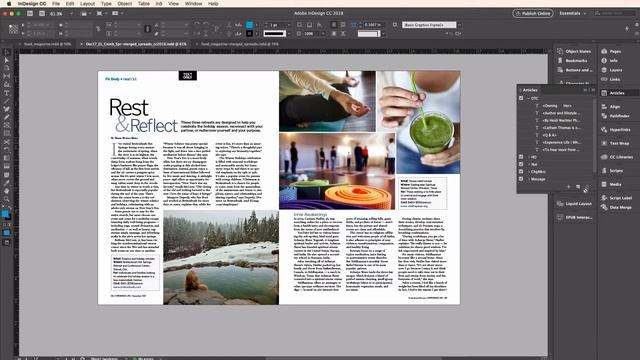Select the '<Q & A>' item in Articles
640x360 pixels.
[x=549, y=135]
